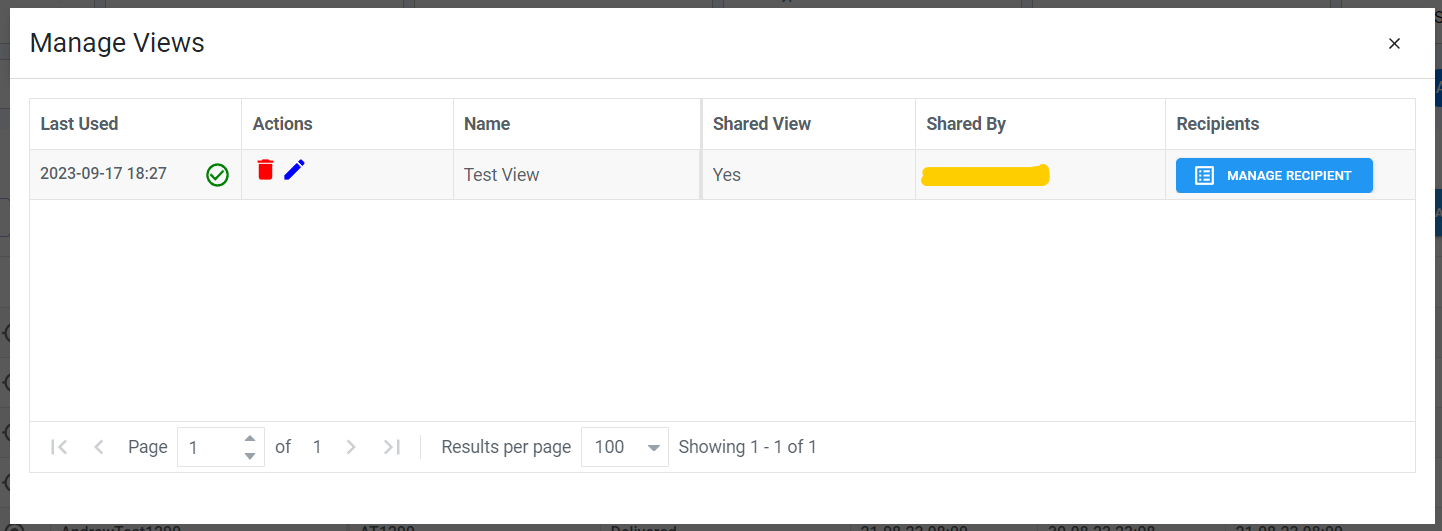Go to the next page
This screenshot has height=531, width=1442.
pos(351,447)
